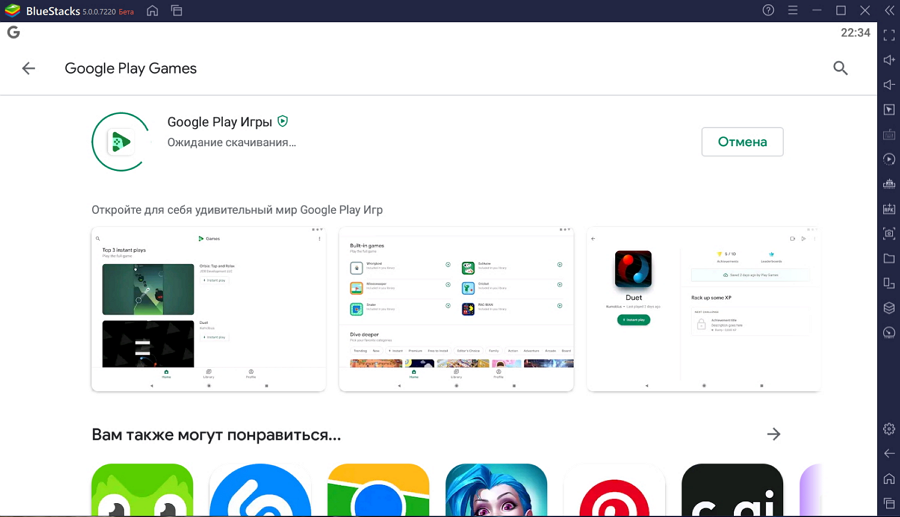This screenshot has width=900, height=517.
Task: Click the 'Вам также могут понравиться...' heading
Action: [x=216, y=435]
